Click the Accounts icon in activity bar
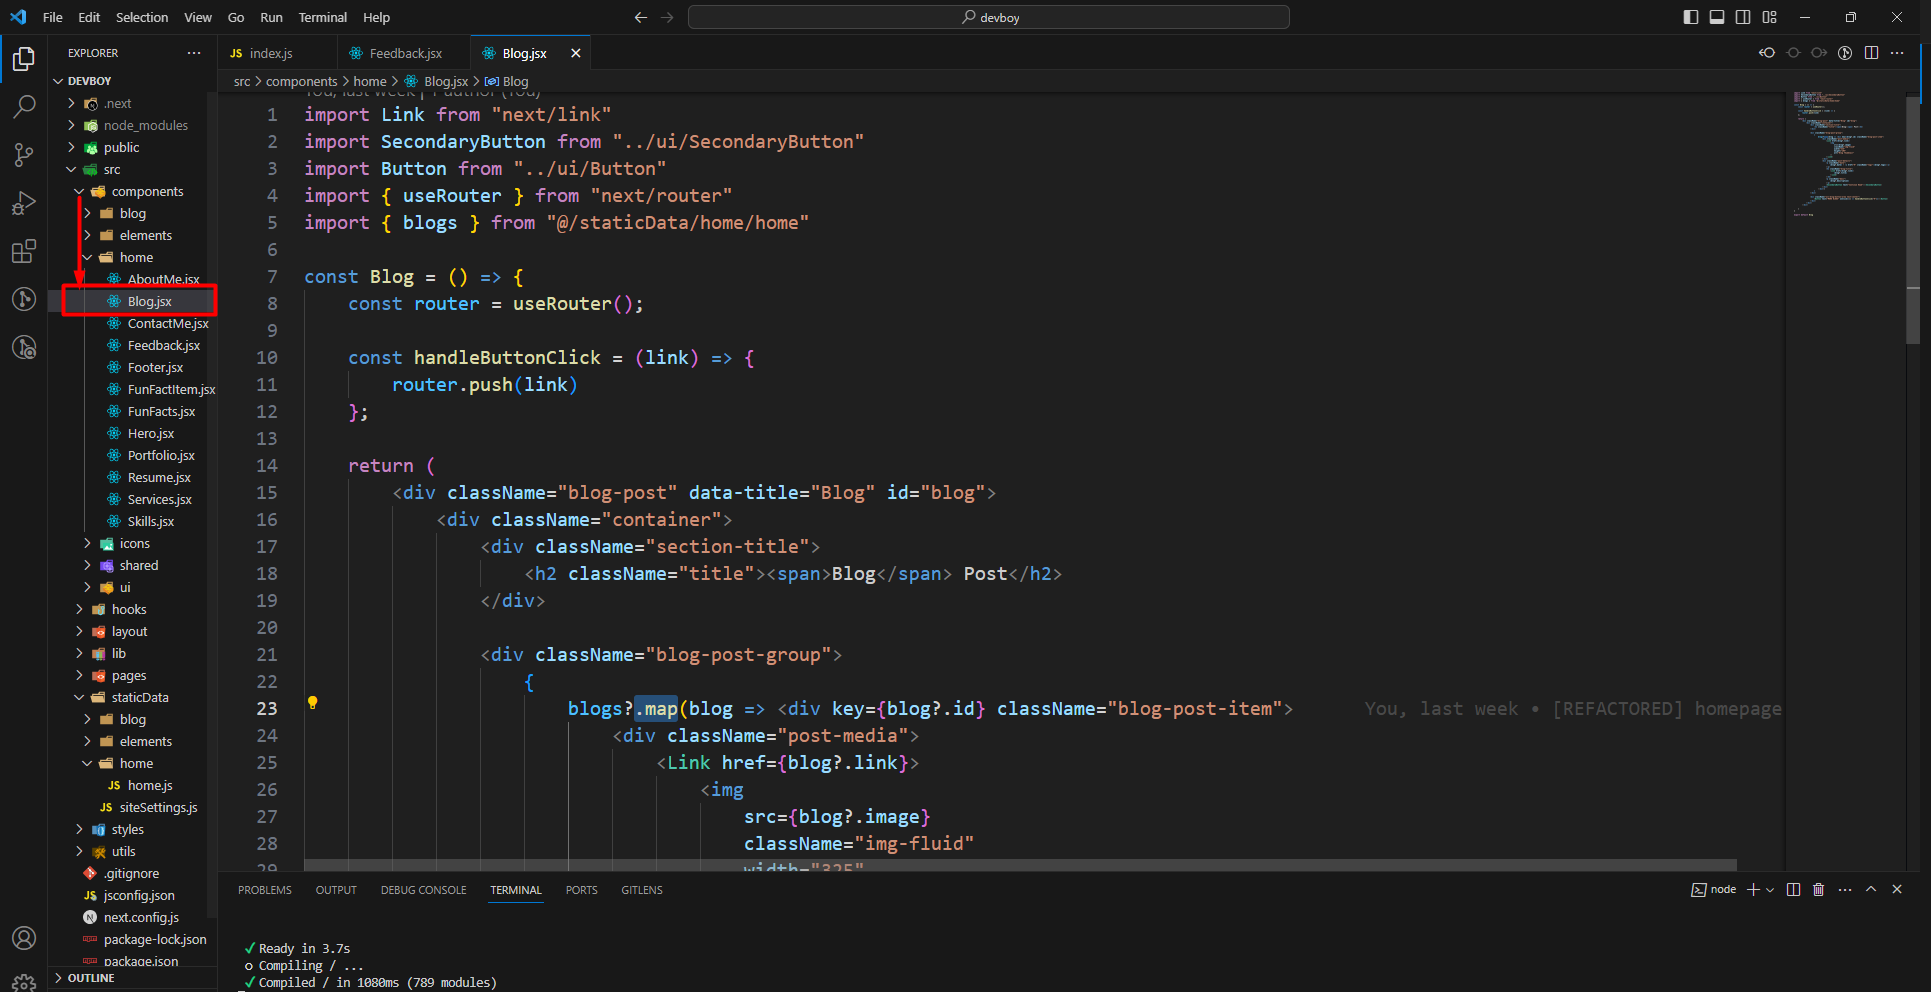1931x992 pixels. click(24, 938)
